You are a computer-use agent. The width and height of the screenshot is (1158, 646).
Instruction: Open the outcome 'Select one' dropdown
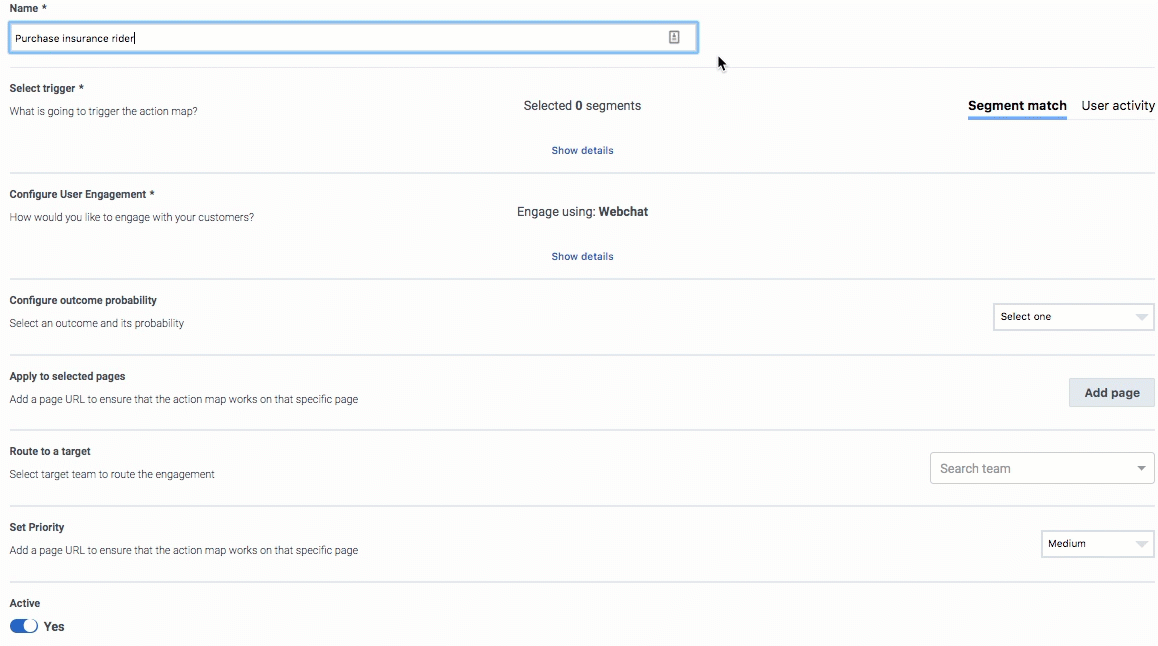point(1073,317)
